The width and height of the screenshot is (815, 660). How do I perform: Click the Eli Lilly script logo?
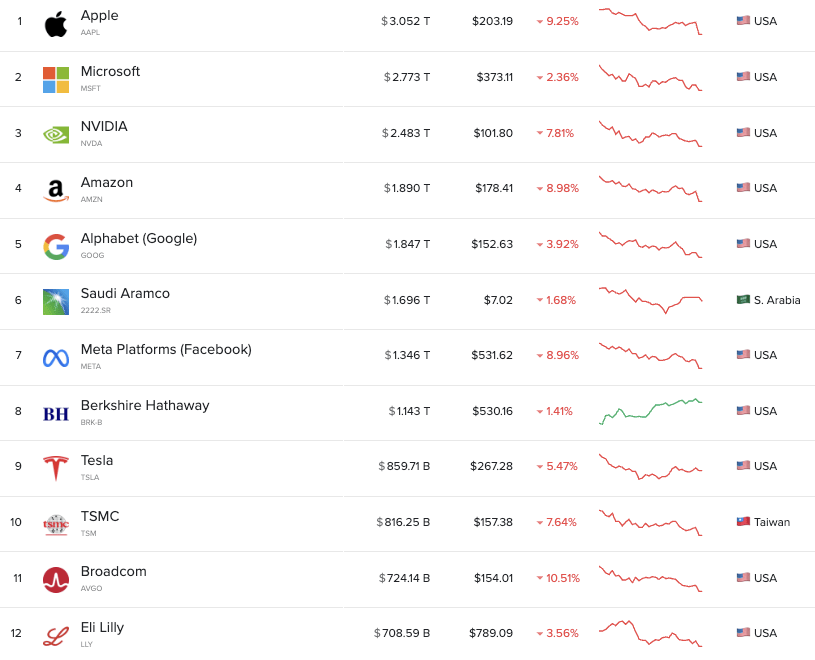[x=56, y=637]
